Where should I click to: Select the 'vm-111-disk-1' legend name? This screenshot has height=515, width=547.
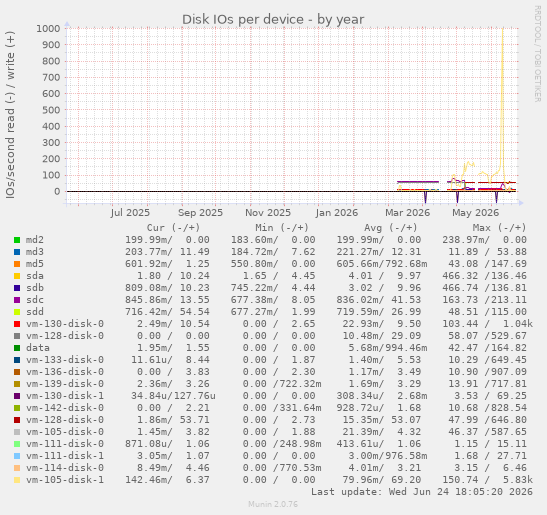(65, 456)
